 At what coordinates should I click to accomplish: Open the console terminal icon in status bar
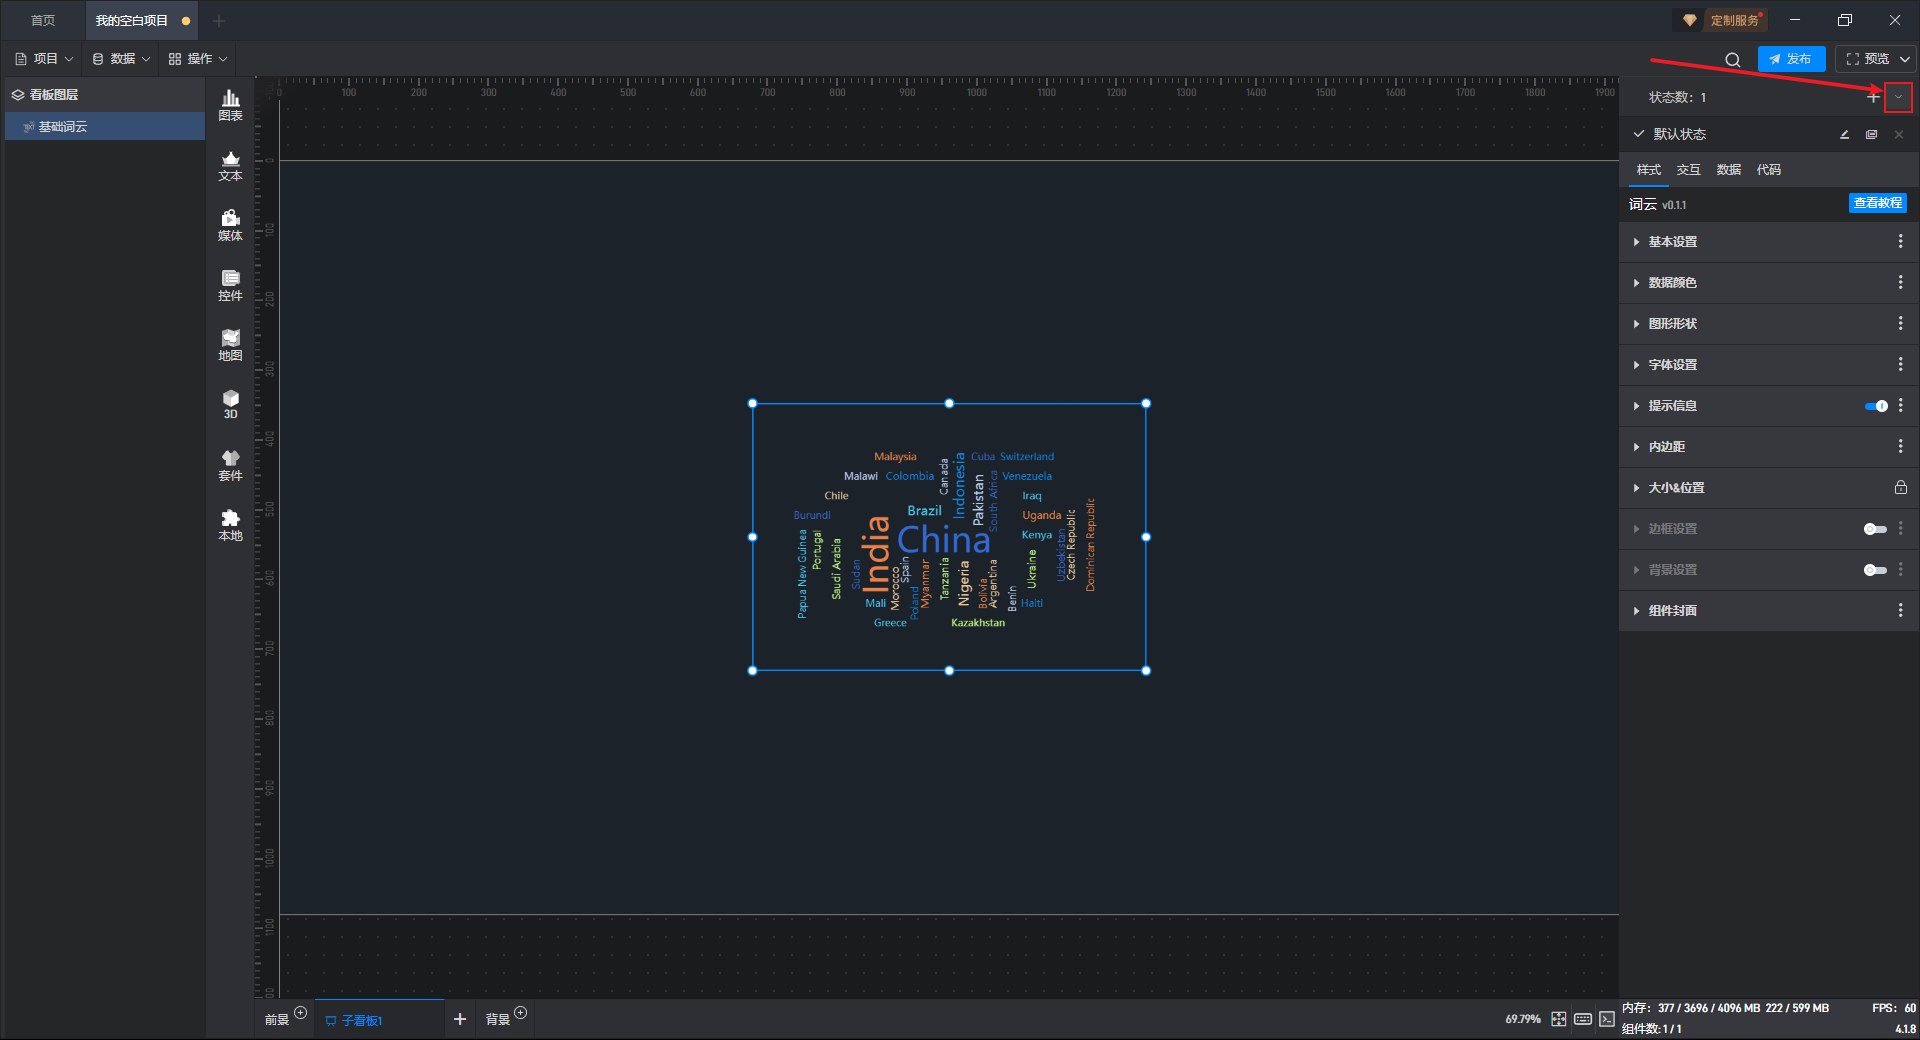pyautogui.click(x=1606, y=1019)
